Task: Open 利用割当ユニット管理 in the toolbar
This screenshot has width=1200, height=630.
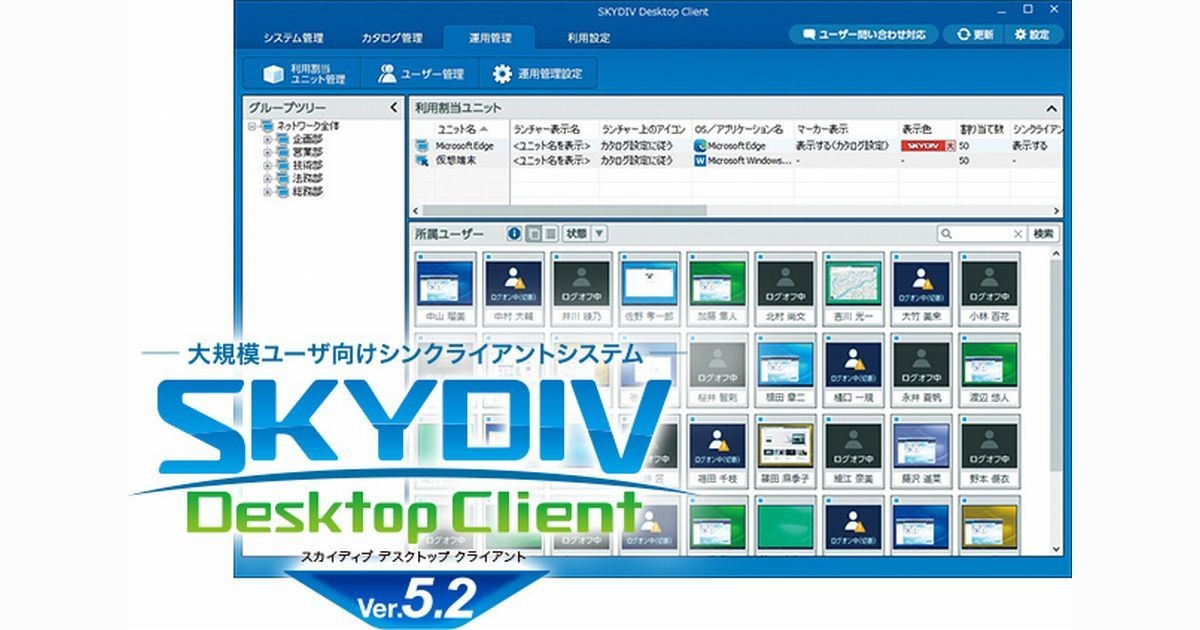Action: [x=304, y=73]
